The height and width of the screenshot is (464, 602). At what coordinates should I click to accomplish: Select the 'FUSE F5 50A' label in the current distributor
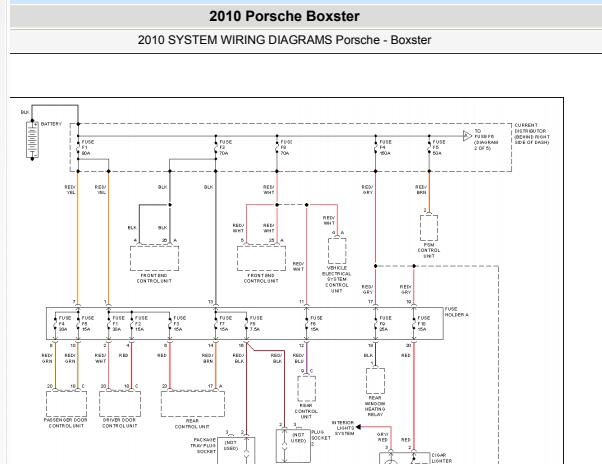coord(439,147)
